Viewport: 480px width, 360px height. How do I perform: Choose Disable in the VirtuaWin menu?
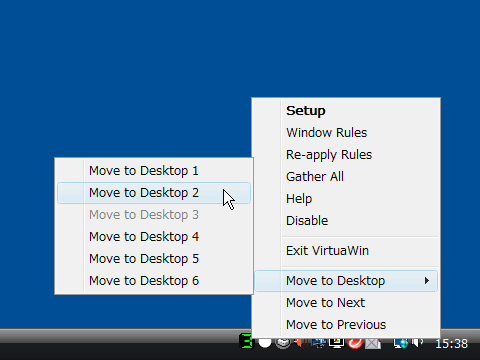click(346, 221)
